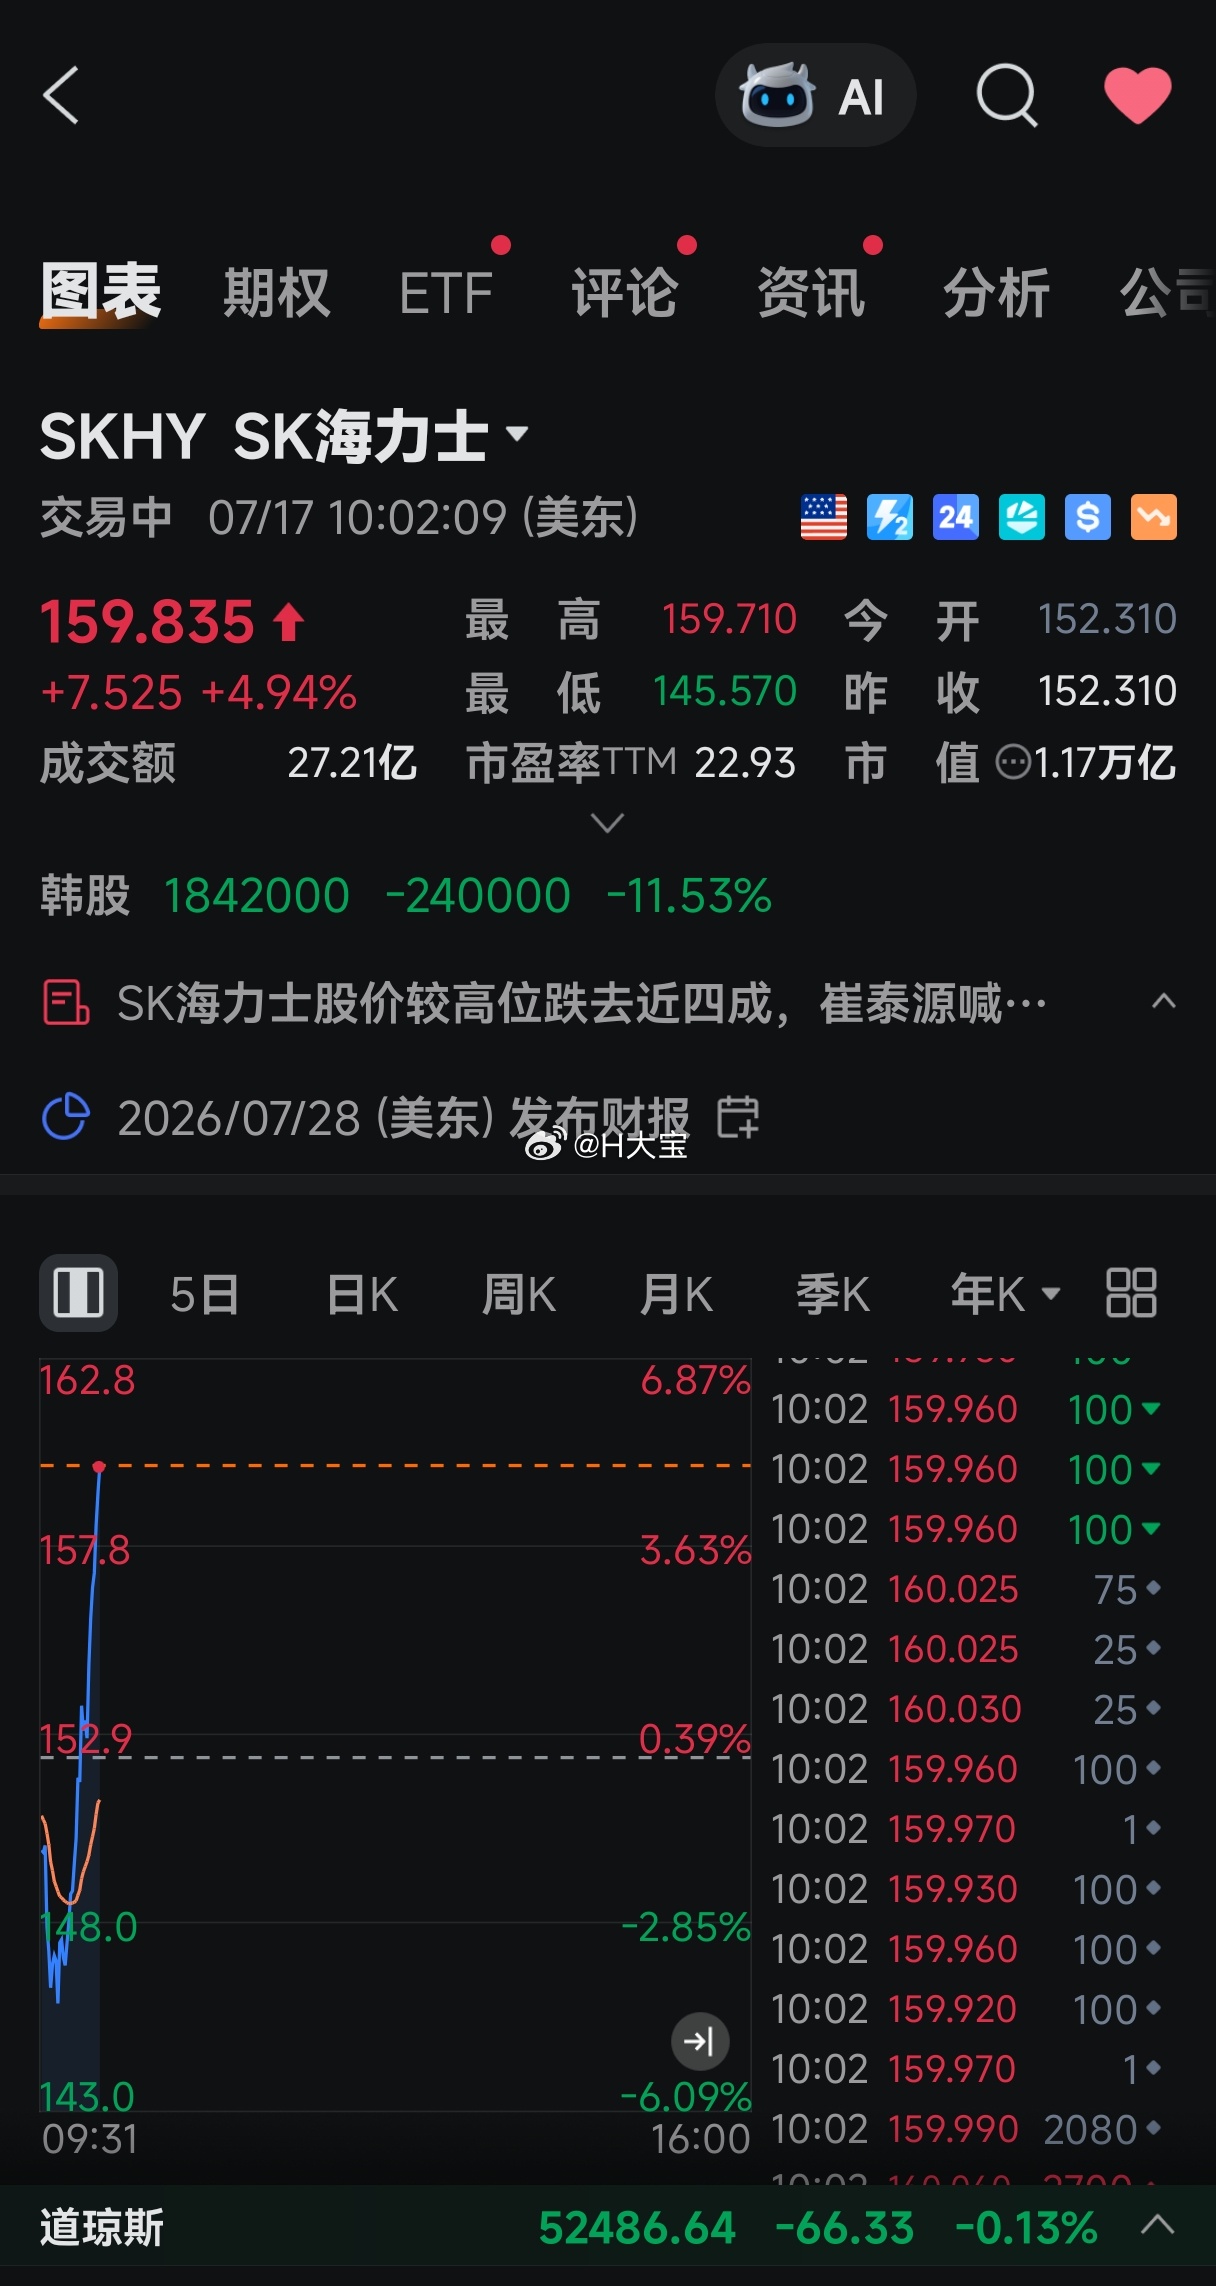Screen dimensions: 1216x2286
Task: Select the 周K chart period
Action: 519,1294
